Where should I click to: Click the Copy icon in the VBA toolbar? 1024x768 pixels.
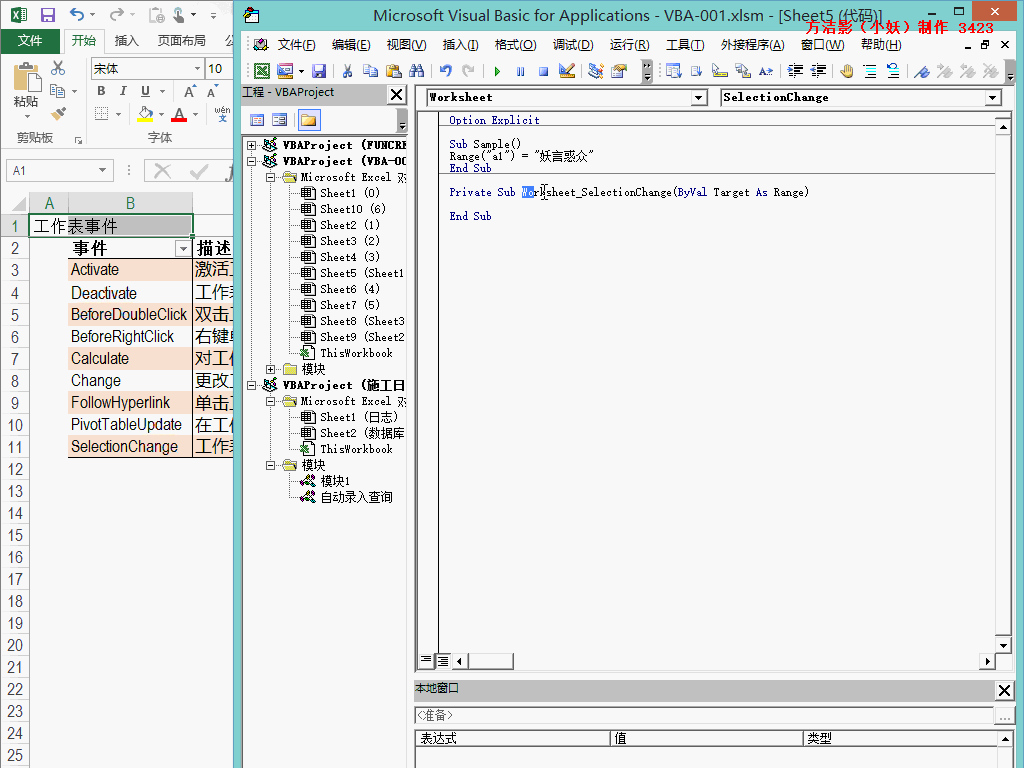tap(370, 71)
